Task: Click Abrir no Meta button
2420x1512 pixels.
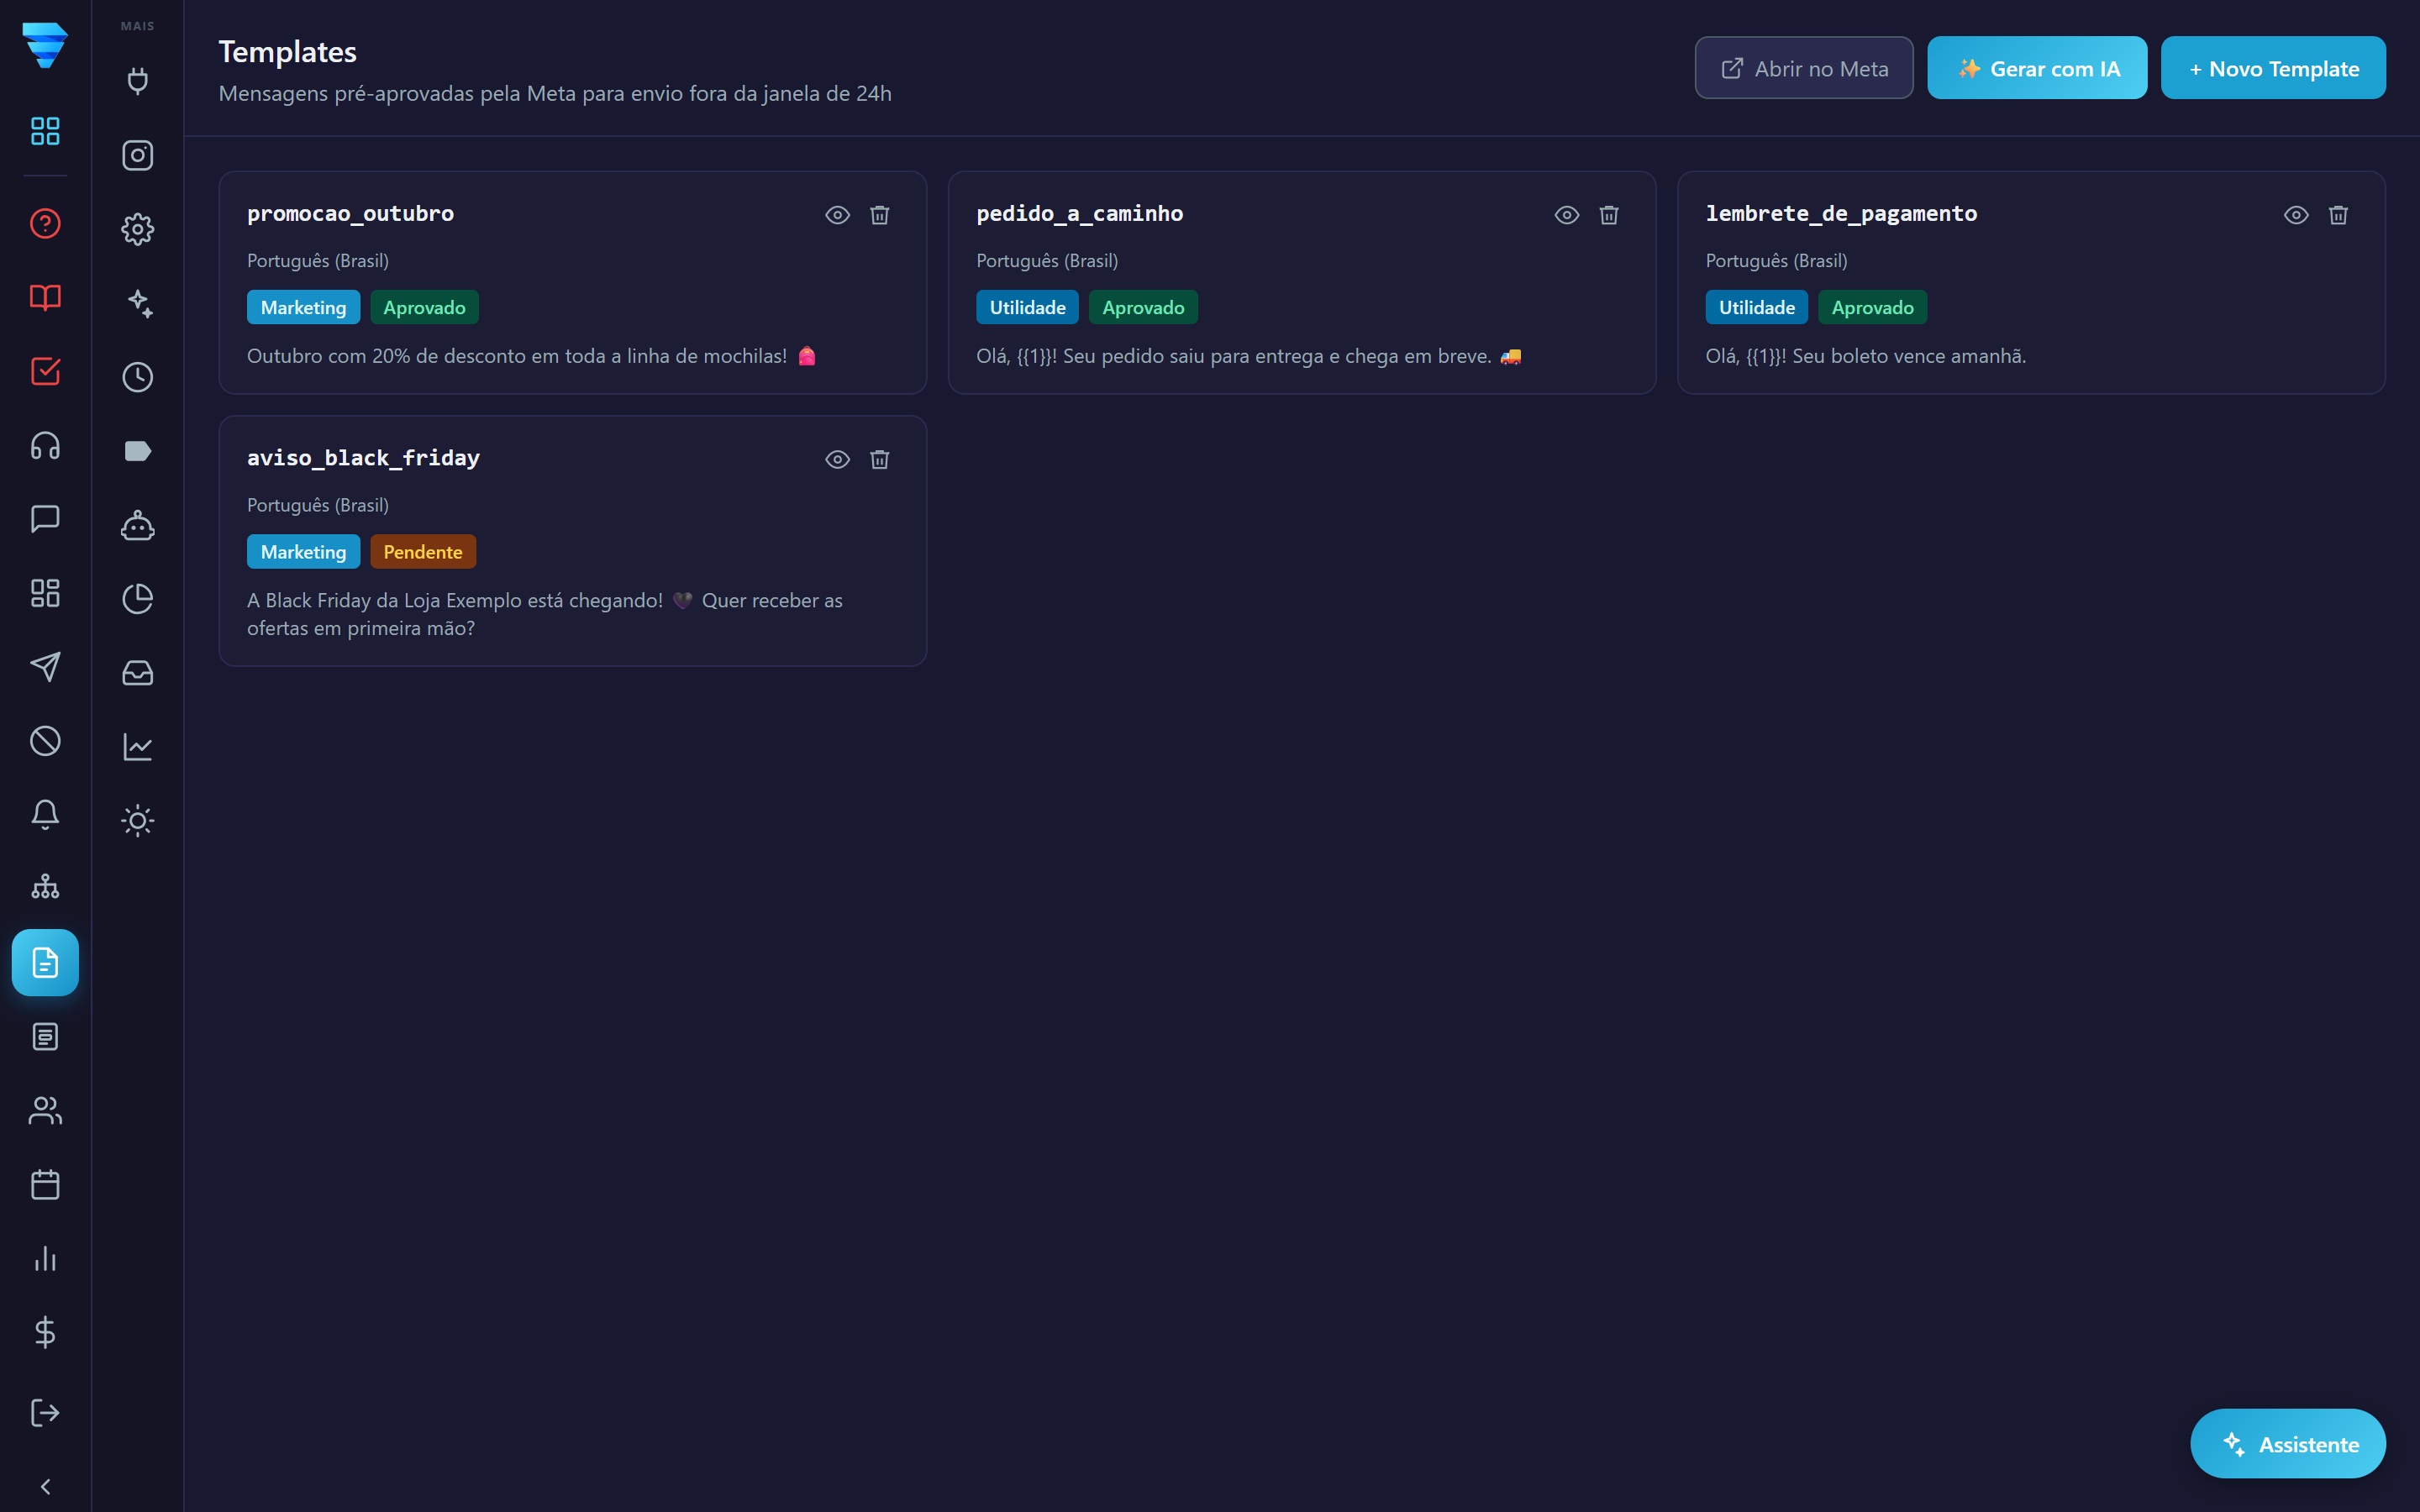Action: pos(1804,68)
